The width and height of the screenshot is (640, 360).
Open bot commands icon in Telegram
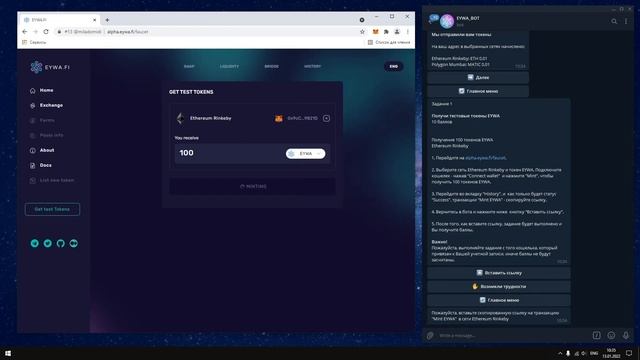[x=596, y=336]
